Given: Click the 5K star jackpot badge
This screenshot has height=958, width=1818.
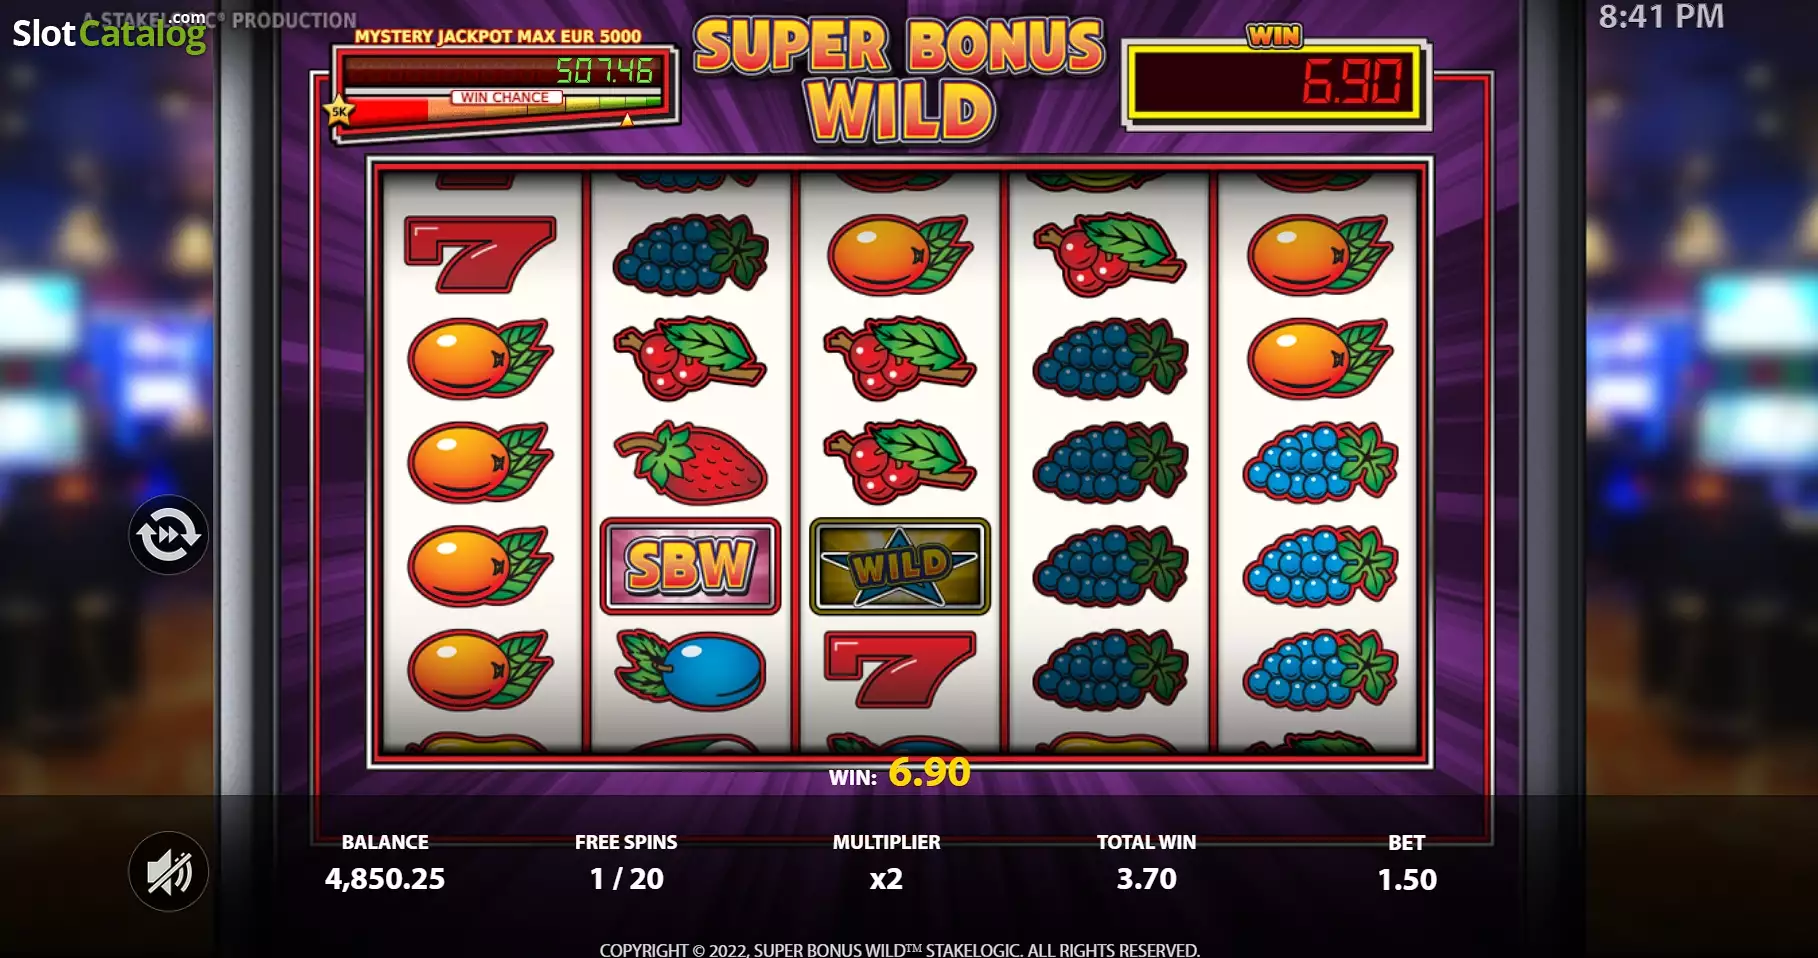Looking at the screenshot, I should [339, 110].
